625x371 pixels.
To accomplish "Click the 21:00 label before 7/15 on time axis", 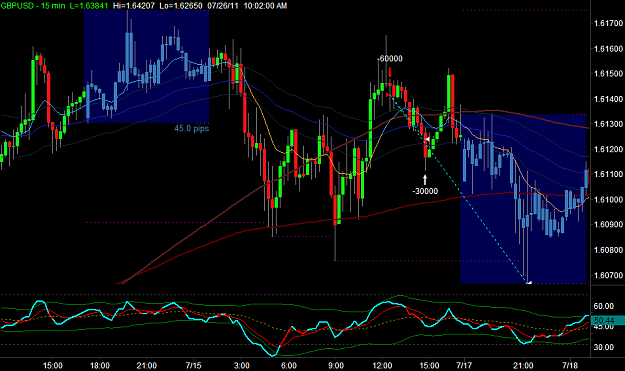I will (146, 365).
